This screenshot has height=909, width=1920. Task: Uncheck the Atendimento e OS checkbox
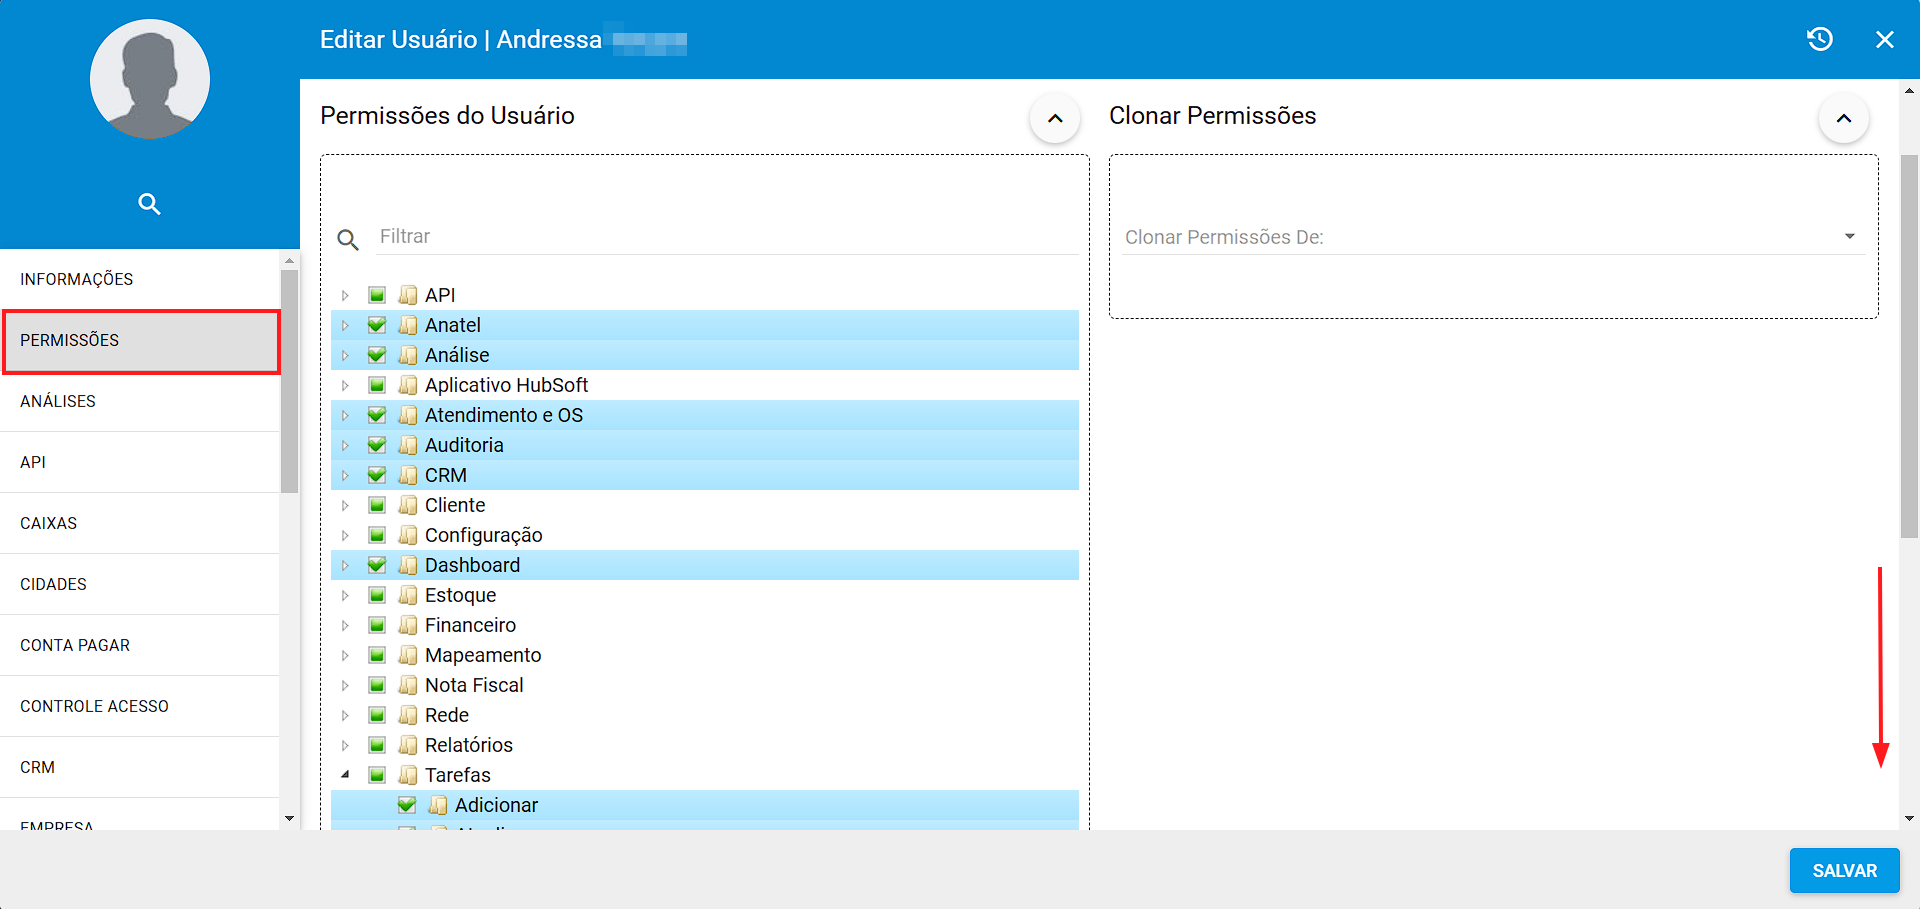click(377, 415)
